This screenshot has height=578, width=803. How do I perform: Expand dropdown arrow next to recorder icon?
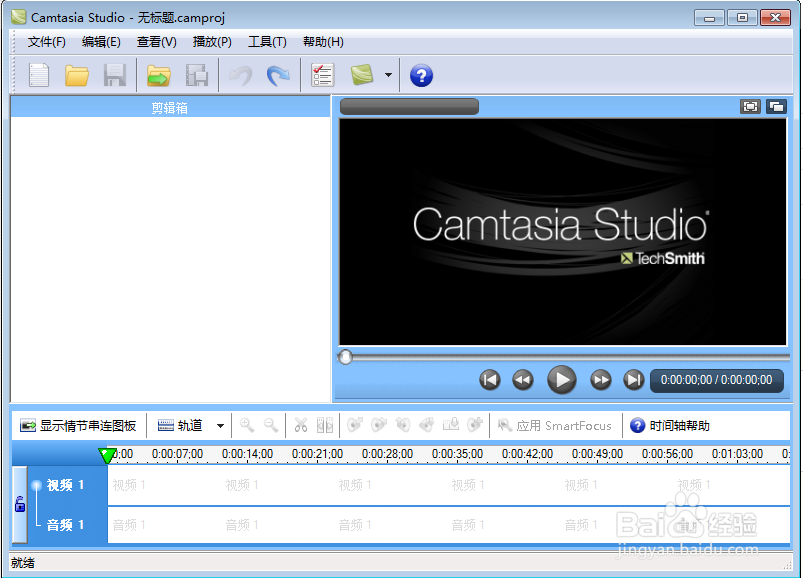pyautogui.click(x=388, y=75)
